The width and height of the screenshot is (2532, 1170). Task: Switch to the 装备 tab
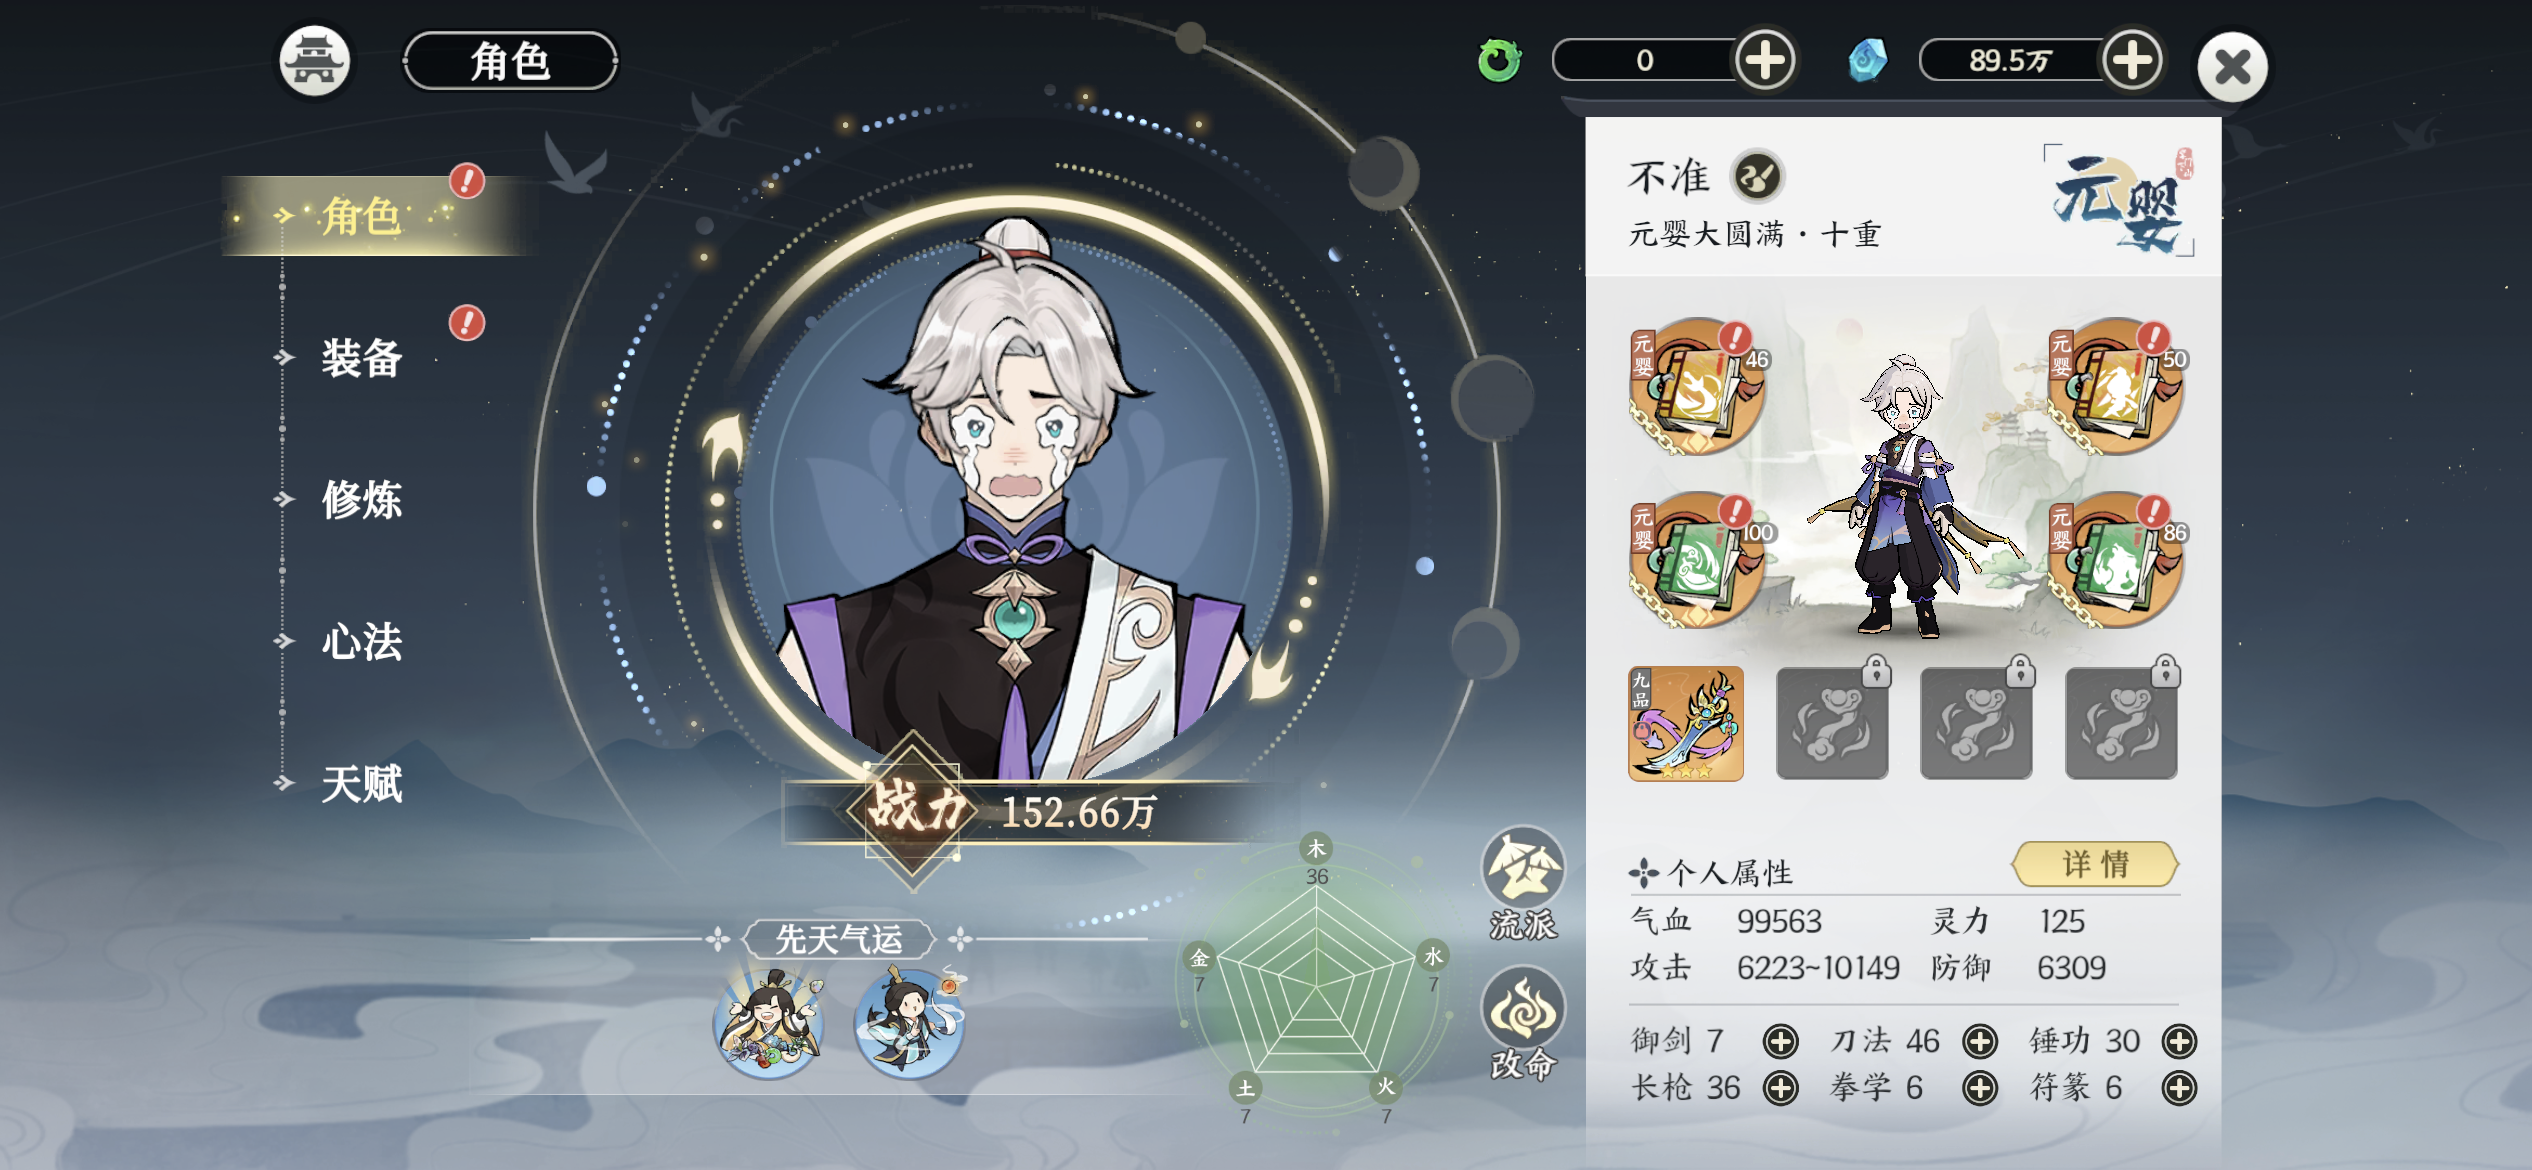pos(362,358)
